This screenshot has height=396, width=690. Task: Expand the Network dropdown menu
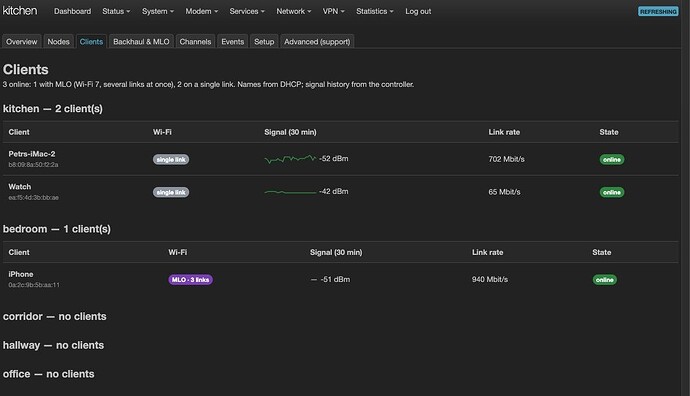click(294, 11)
